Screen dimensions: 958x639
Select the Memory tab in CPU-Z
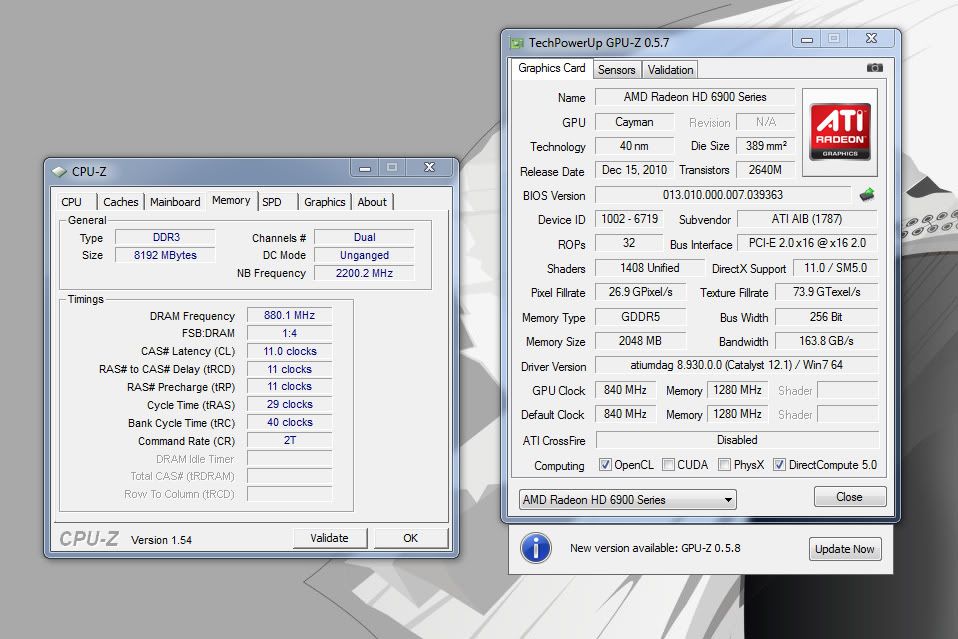[231, 200]
